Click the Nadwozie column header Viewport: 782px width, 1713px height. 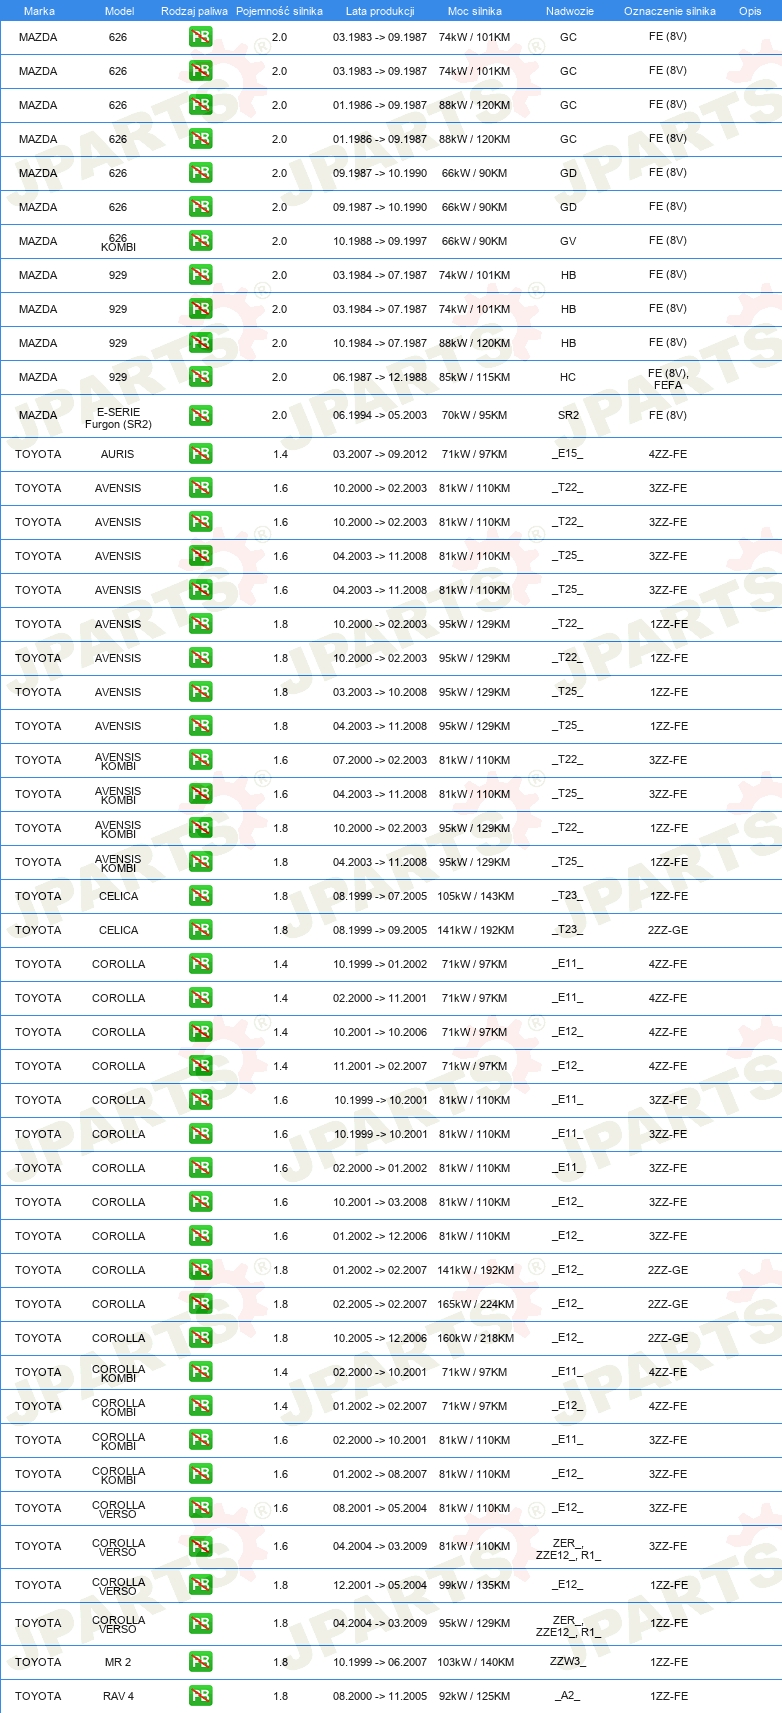[x=570, y=11]
